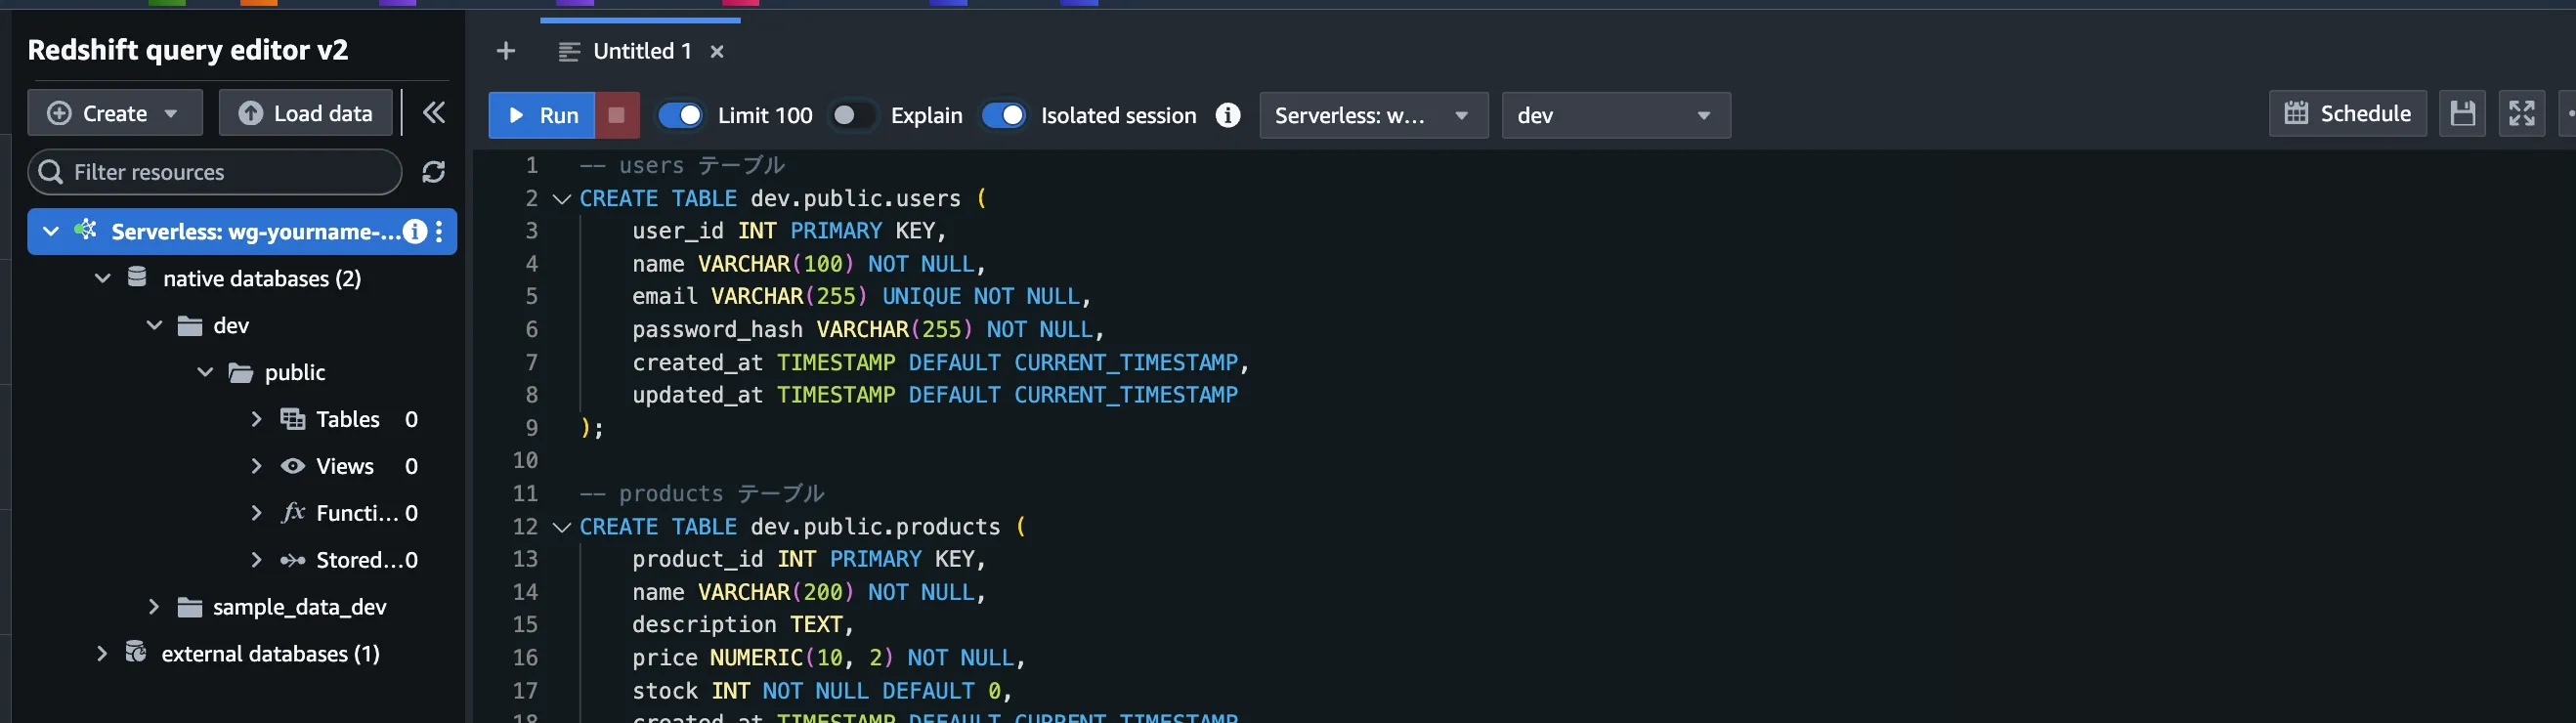Open the Serverless workgroup dropdown

(1372, 115)
